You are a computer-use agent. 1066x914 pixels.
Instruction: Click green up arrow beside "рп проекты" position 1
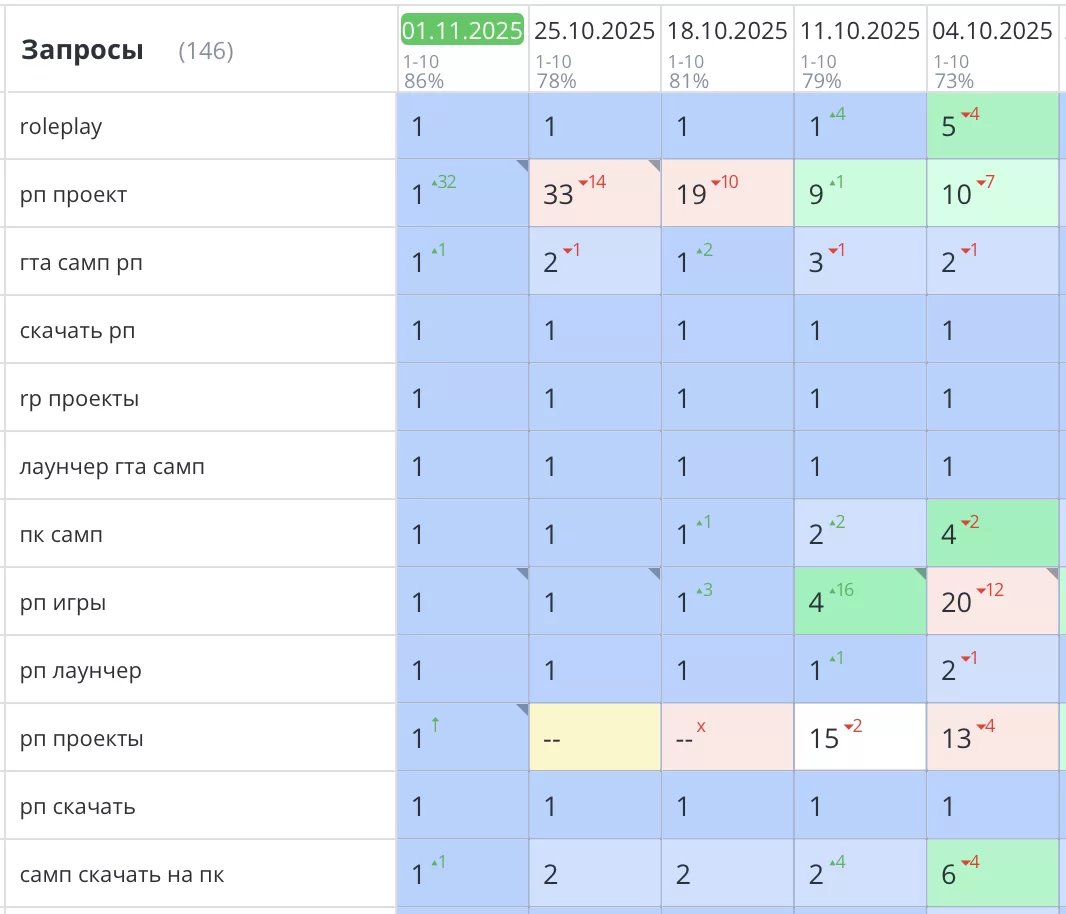pos(435,725)
